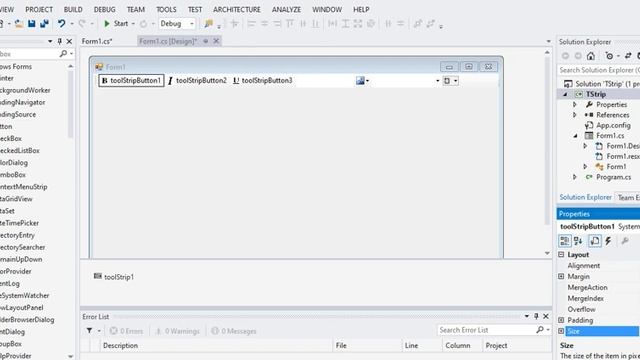The height and width of the screenshot is (360, 640).
Task: Click the Open File toolbar icon
Action: [x=18, y=24]
